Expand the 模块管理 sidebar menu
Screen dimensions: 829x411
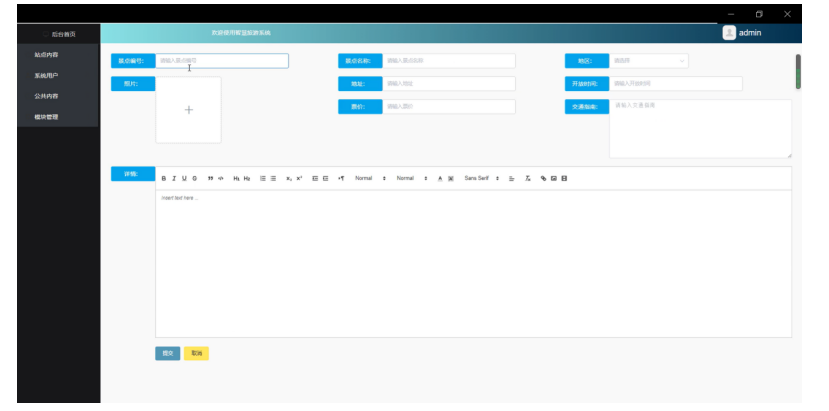[x=58, y=117]
